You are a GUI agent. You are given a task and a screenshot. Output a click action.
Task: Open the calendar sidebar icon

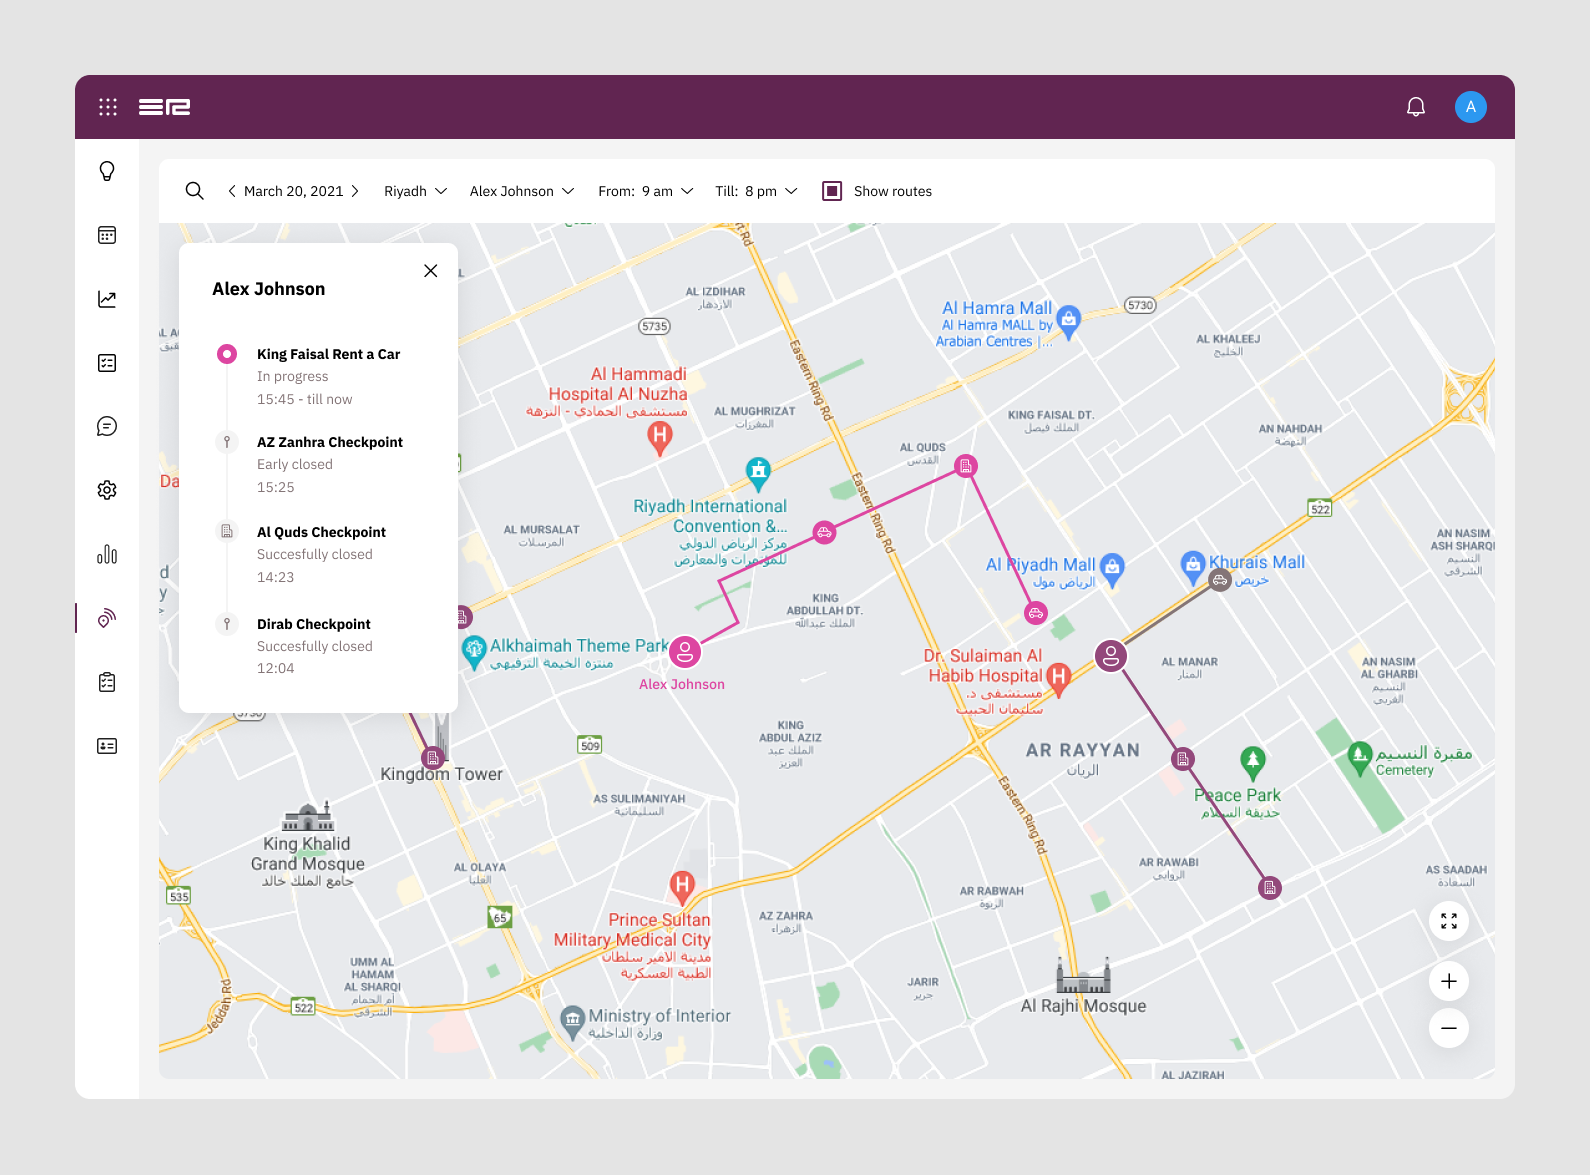(x=107, y=235)
